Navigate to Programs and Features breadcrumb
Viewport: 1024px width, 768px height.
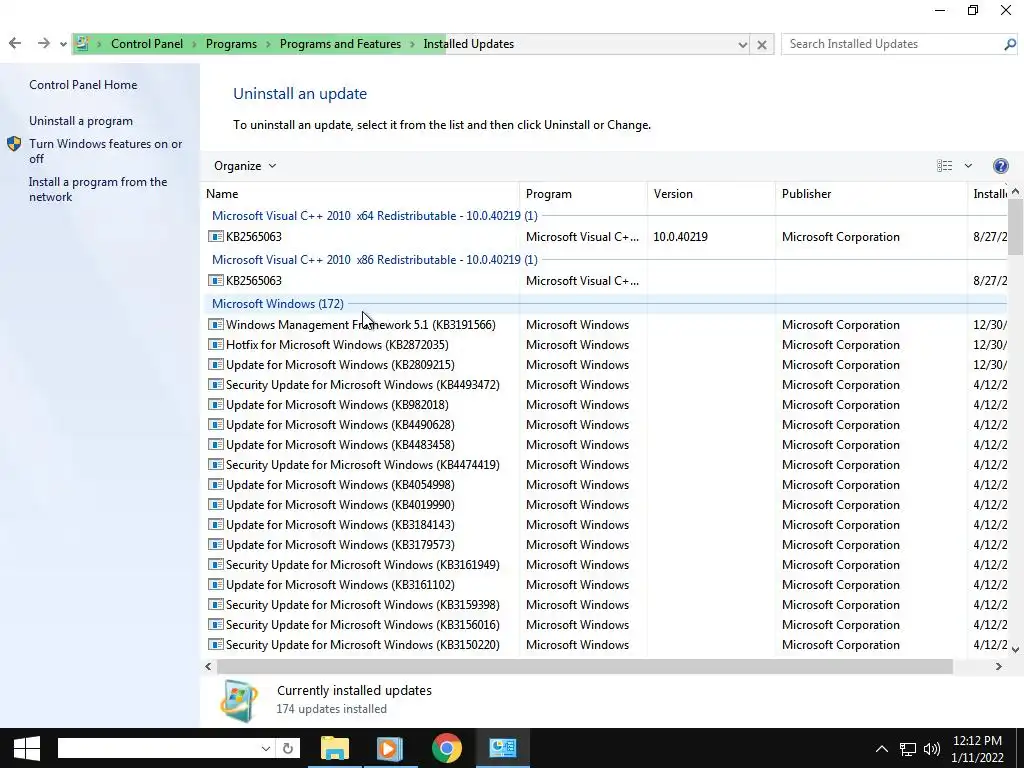coord(340,44)
